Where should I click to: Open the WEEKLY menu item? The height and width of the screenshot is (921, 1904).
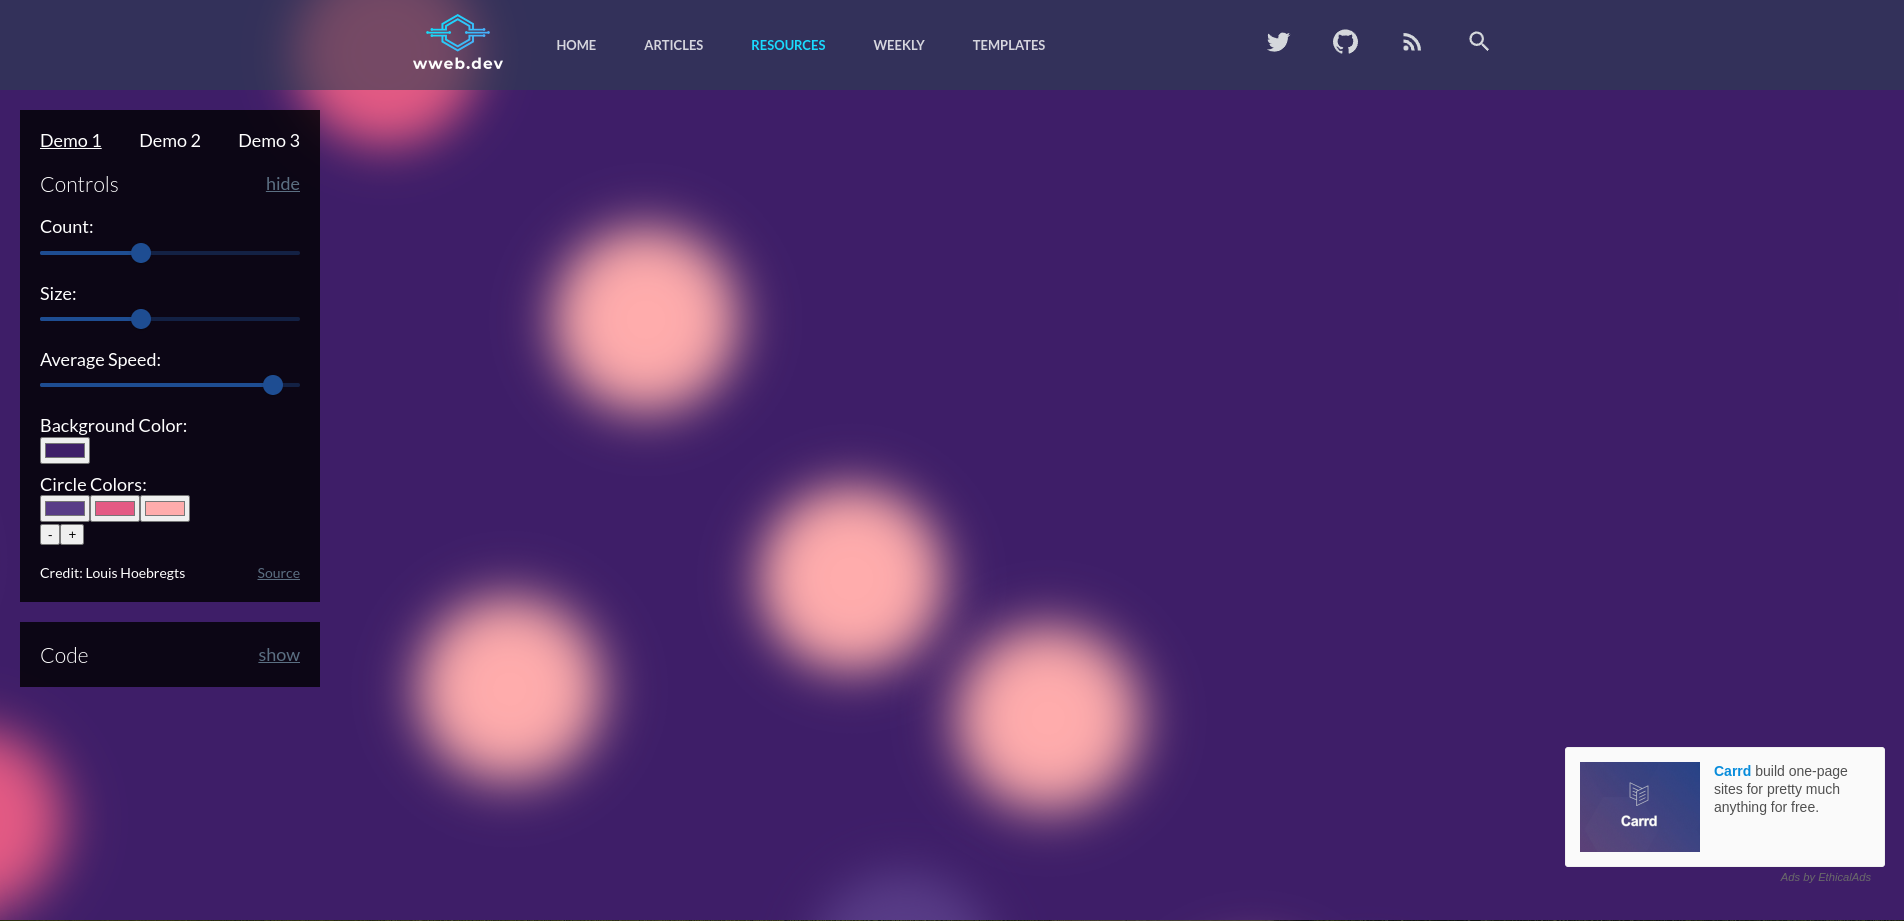click(x=899, y=45)
